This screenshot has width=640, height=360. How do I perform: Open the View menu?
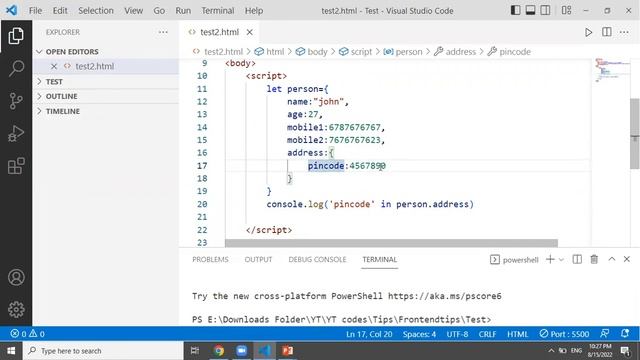[x=133, y=11]
